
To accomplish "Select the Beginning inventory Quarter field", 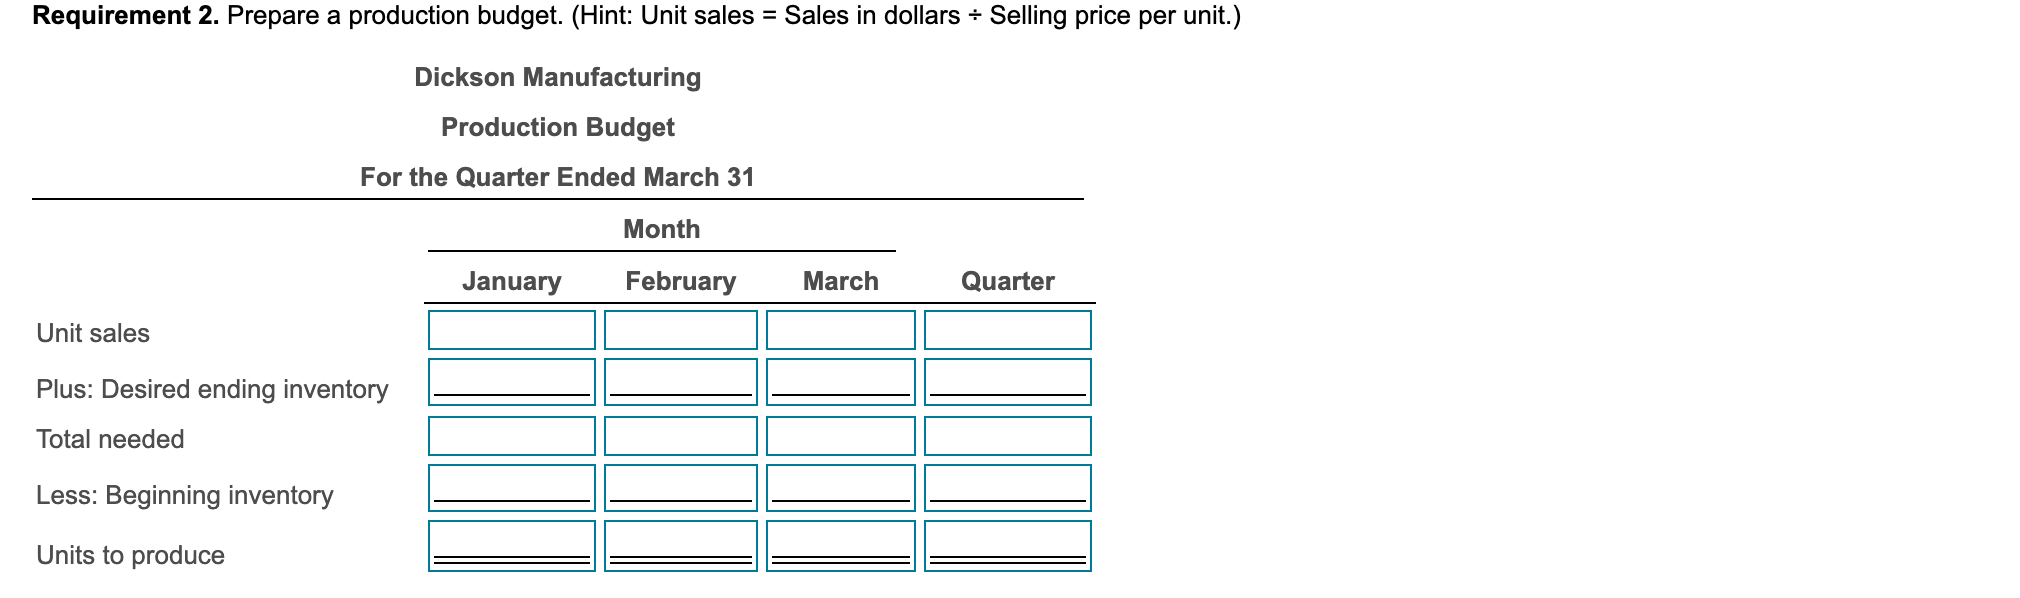I will pos(1007,490).
